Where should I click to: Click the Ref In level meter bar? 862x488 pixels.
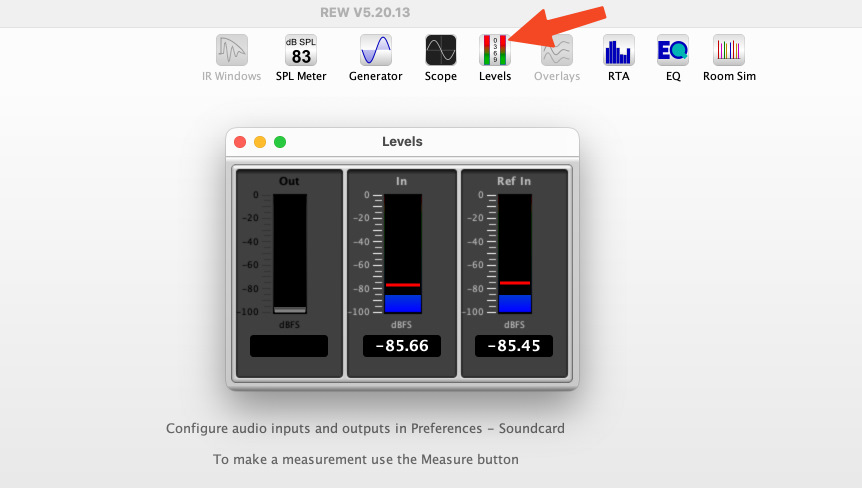point(515,254)
